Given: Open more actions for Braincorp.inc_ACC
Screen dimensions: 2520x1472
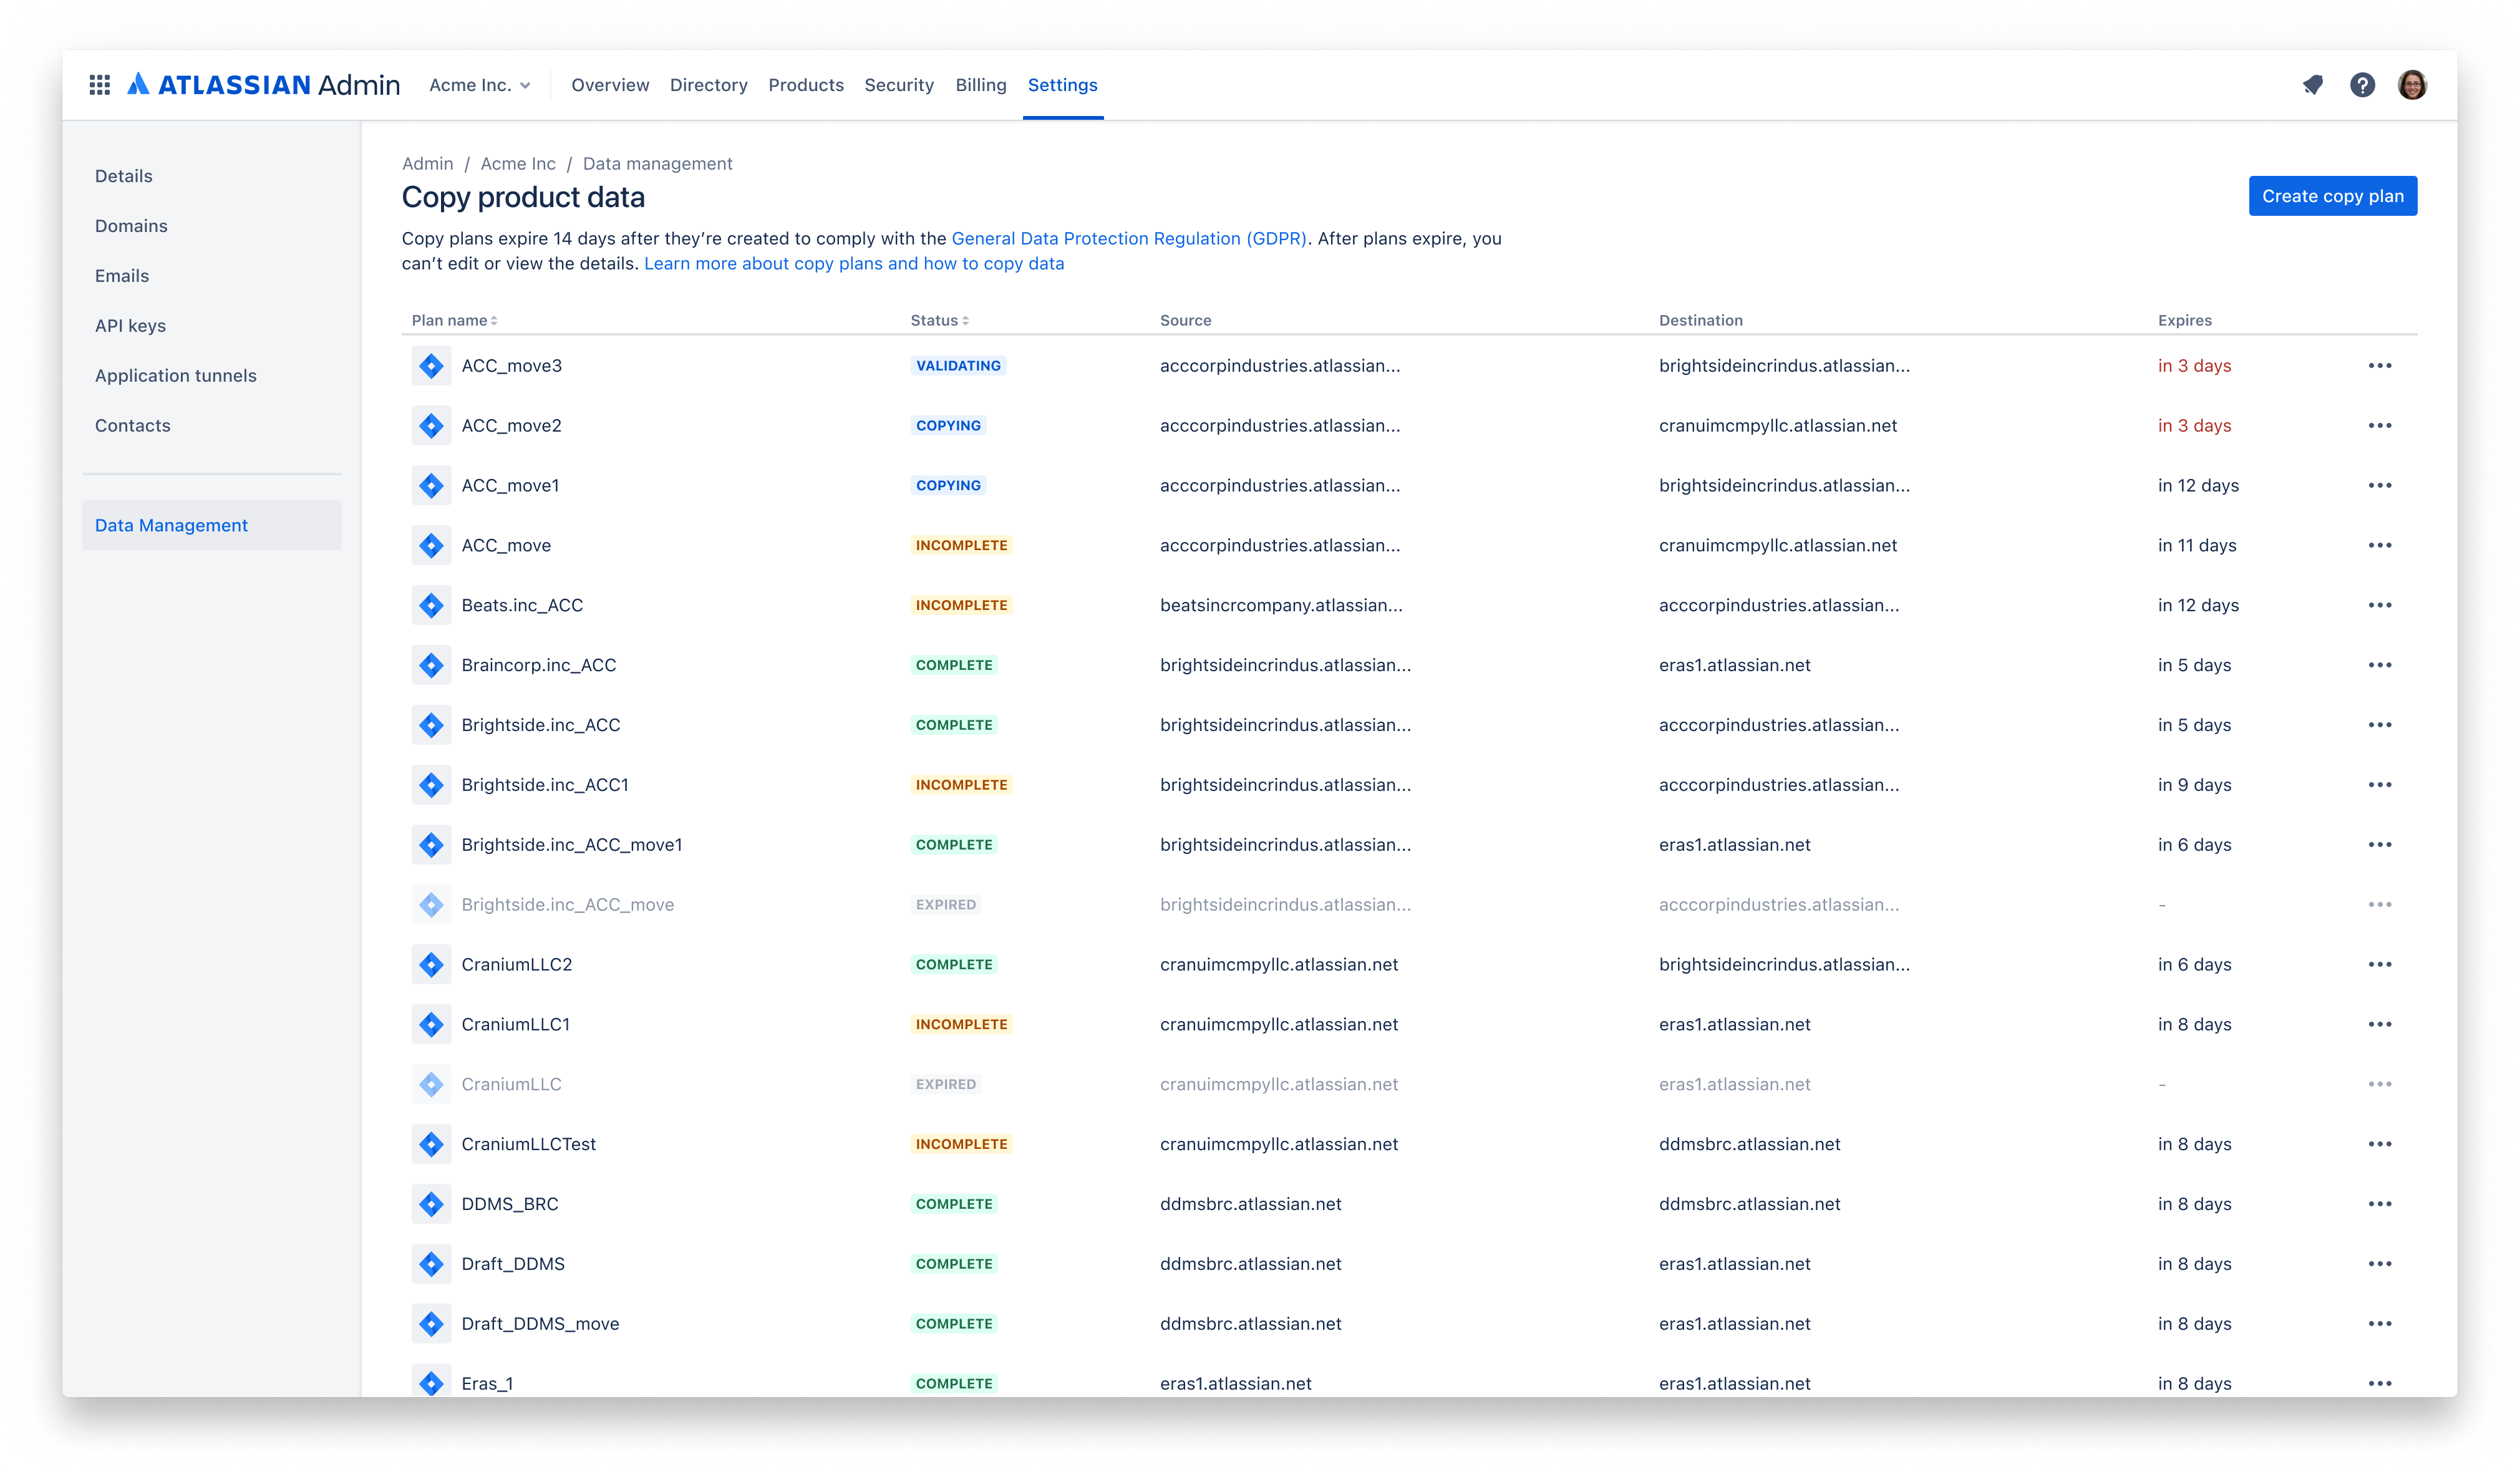Looking at the screenshot, I should click(x=2380, y=665).
